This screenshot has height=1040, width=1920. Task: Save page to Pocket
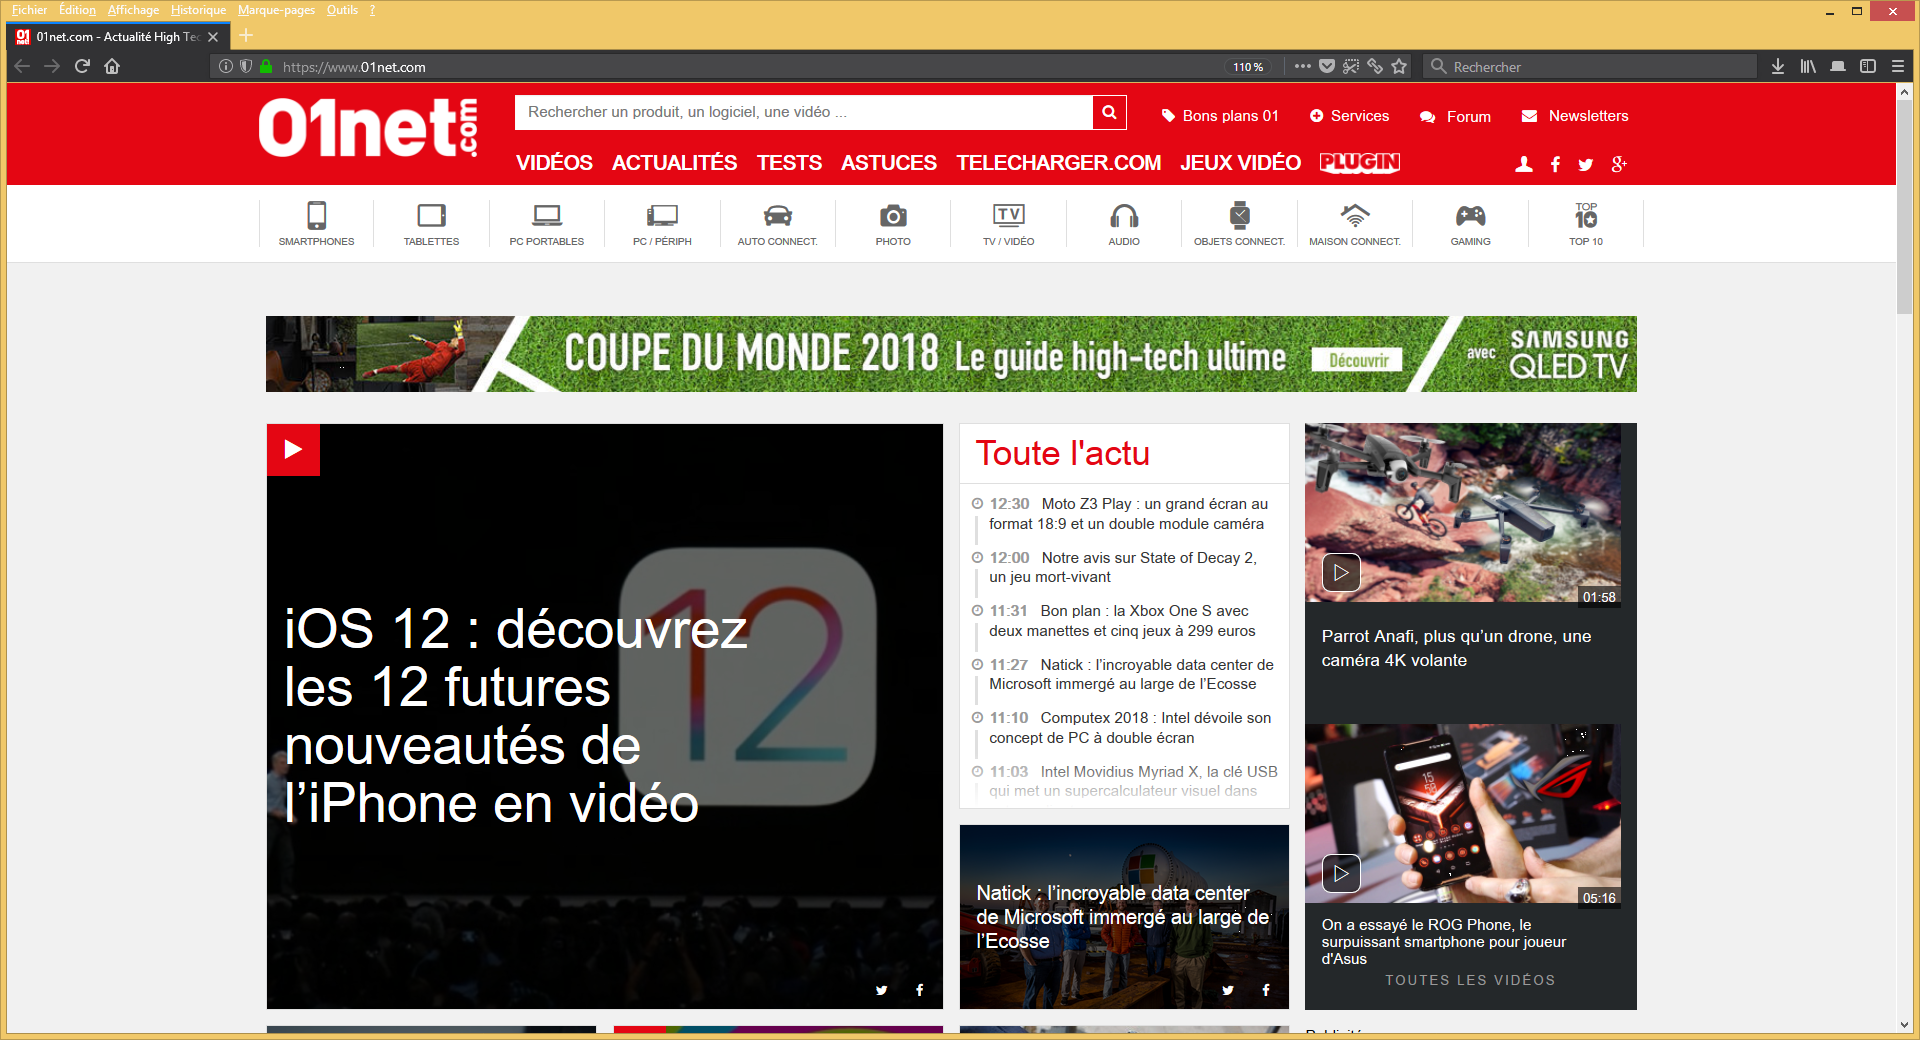pos(1327,66)
